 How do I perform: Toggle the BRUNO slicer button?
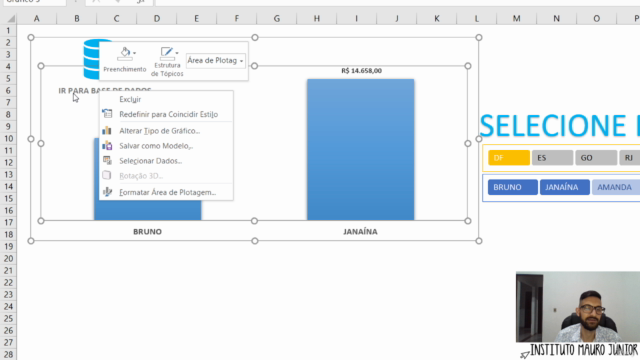coord(513,187)
